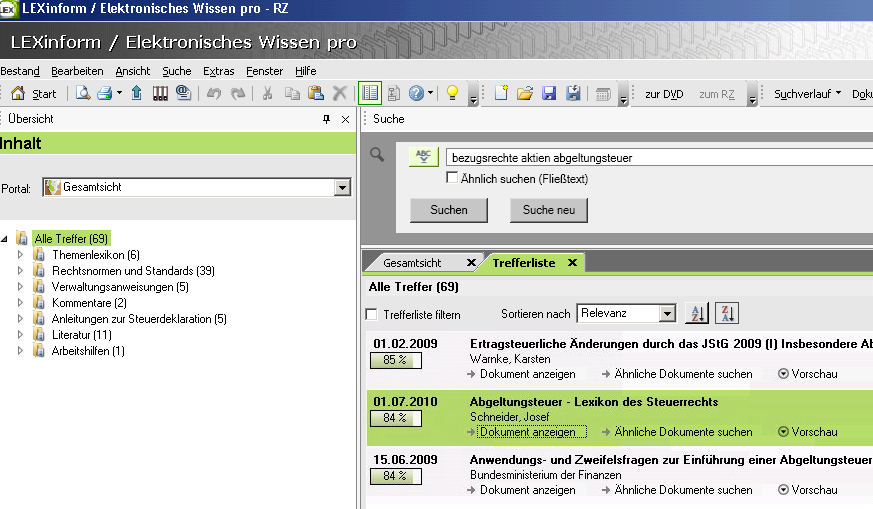
Task: Open the Hilfe menu
Action: 306,71
